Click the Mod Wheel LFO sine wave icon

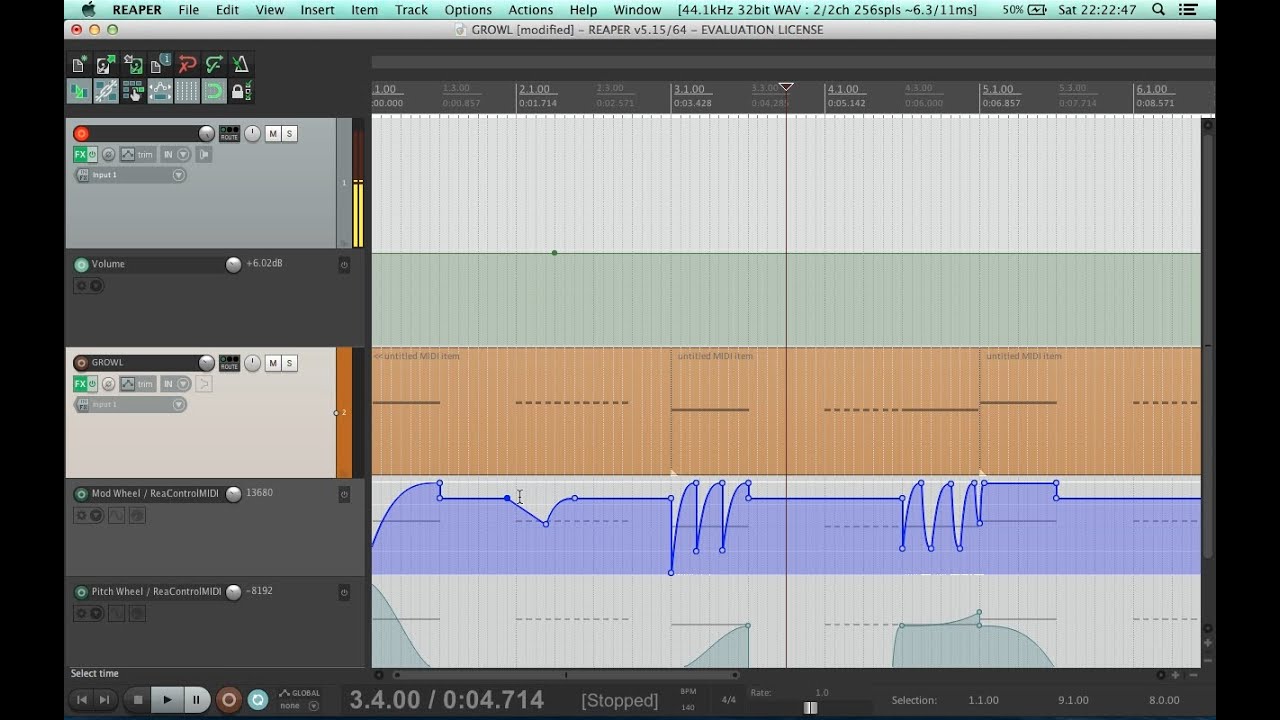click(x=116, y=516)
